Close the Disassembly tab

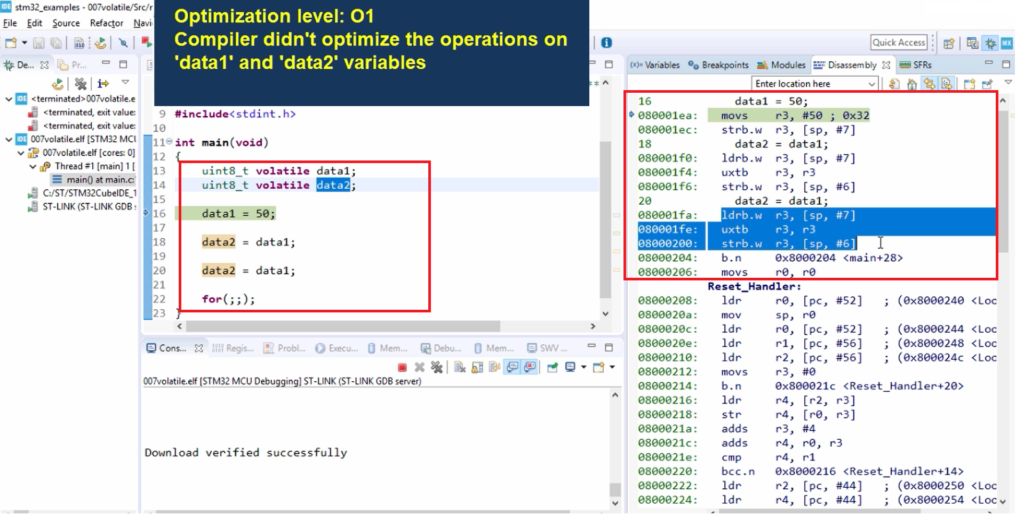click(886, 65)
